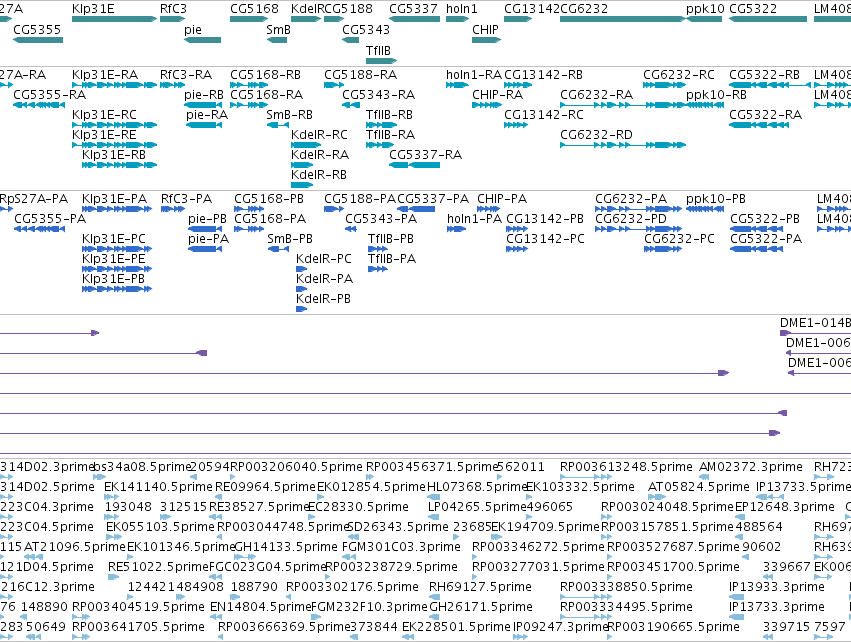
Task: Select the CG6232-RD transcript label
Action: click(596, 135)
